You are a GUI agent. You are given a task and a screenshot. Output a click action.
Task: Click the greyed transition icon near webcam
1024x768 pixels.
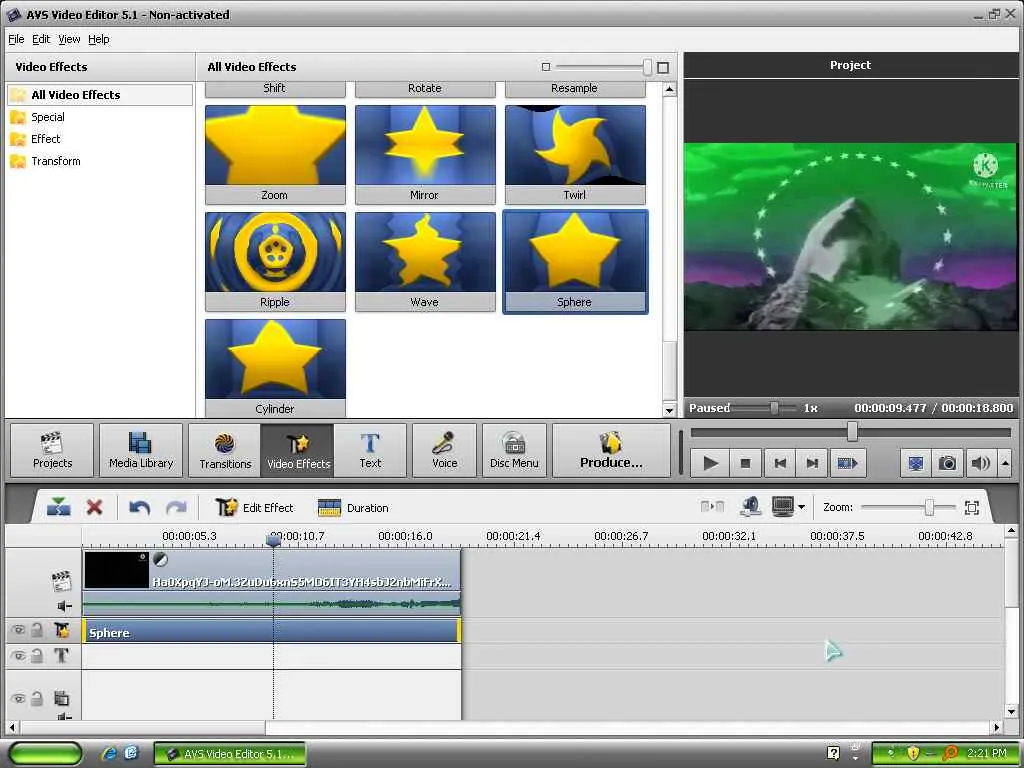coord(712,506)
